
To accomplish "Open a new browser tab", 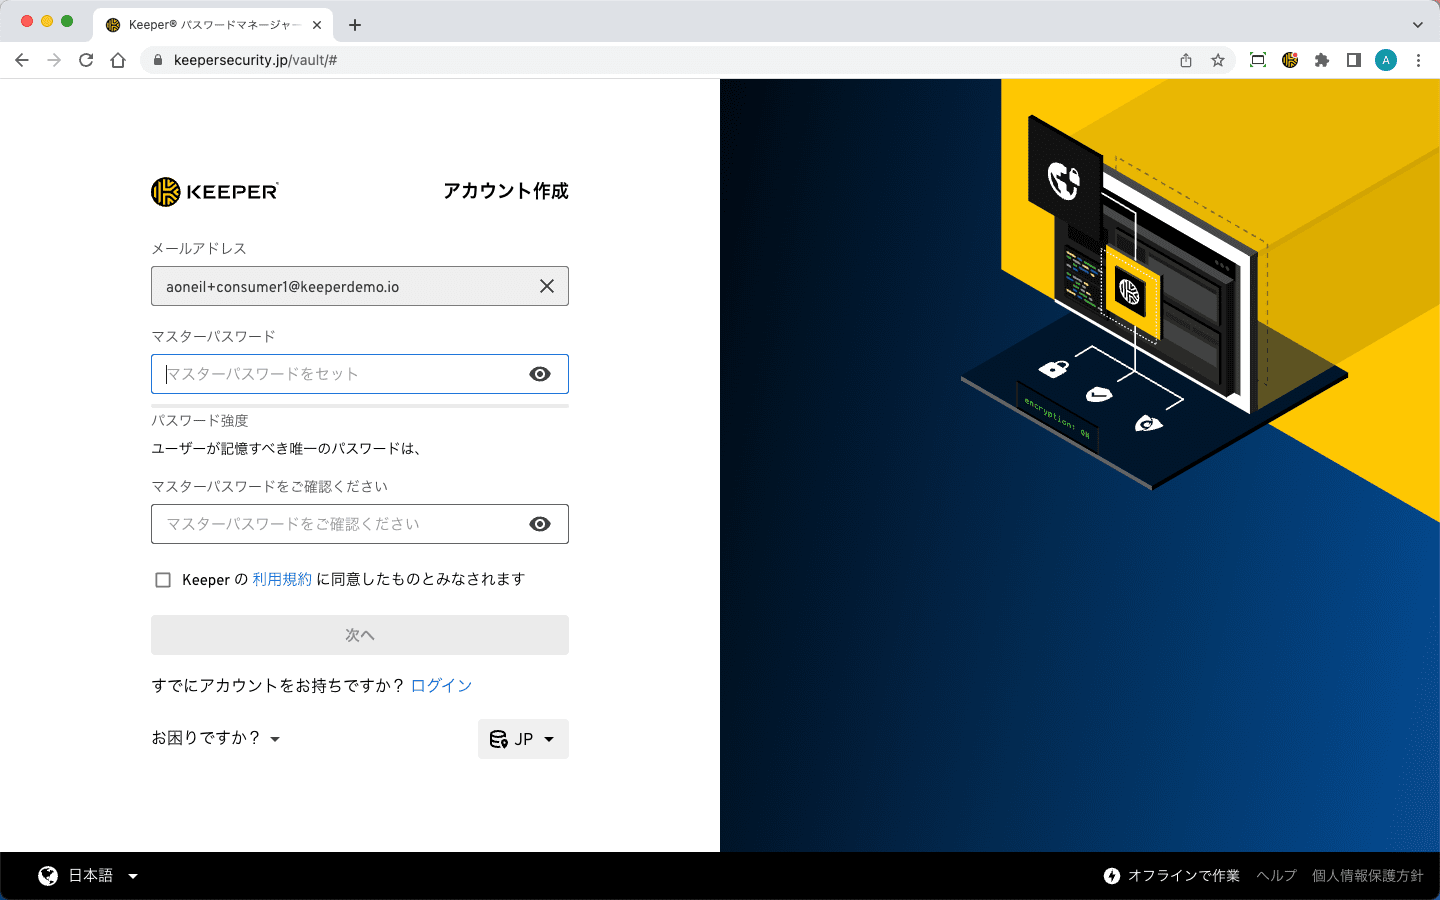I will 355,25.
